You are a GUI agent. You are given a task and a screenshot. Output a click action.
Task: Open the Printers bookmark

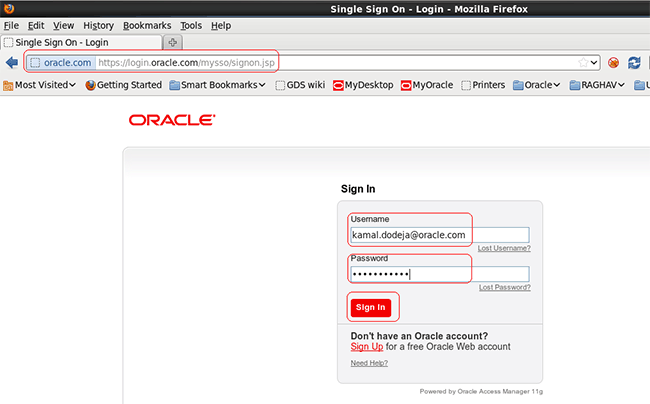click(483, 85)
